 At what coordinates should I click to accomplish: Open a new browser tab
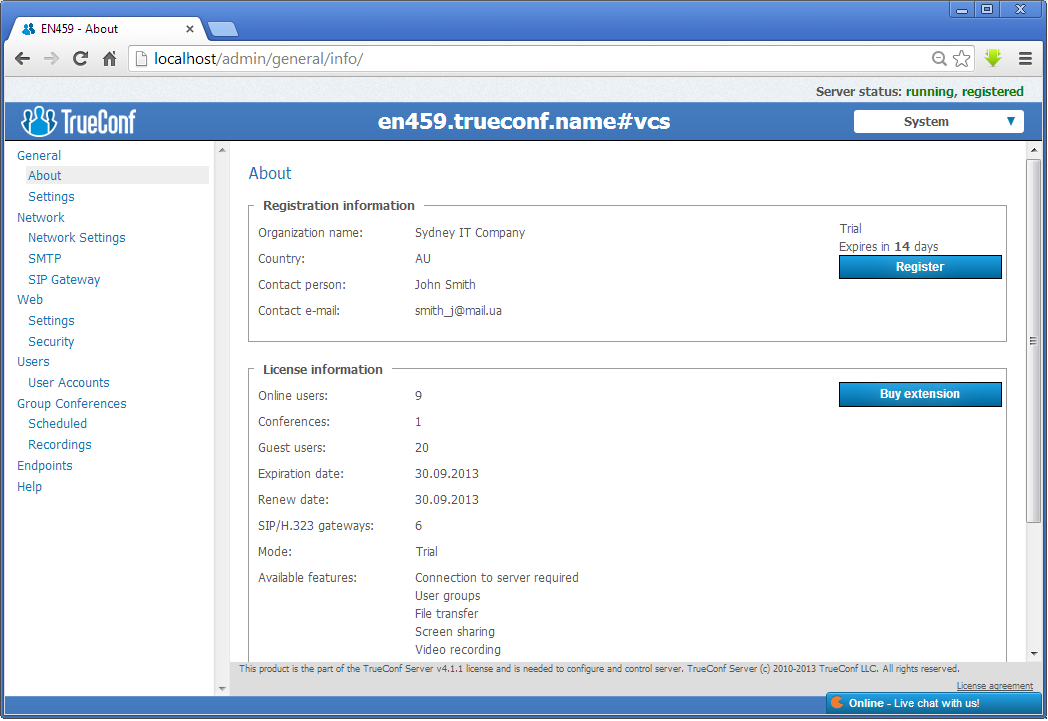tap(223, 29)
